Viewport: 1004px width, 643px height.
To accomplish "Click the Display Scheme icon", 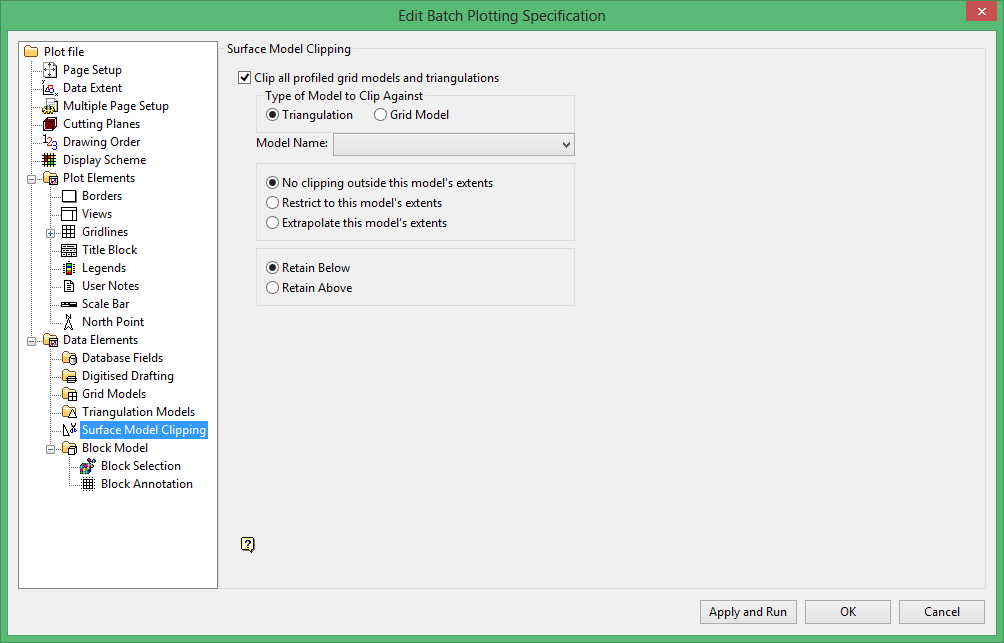I will pos(50,160).
